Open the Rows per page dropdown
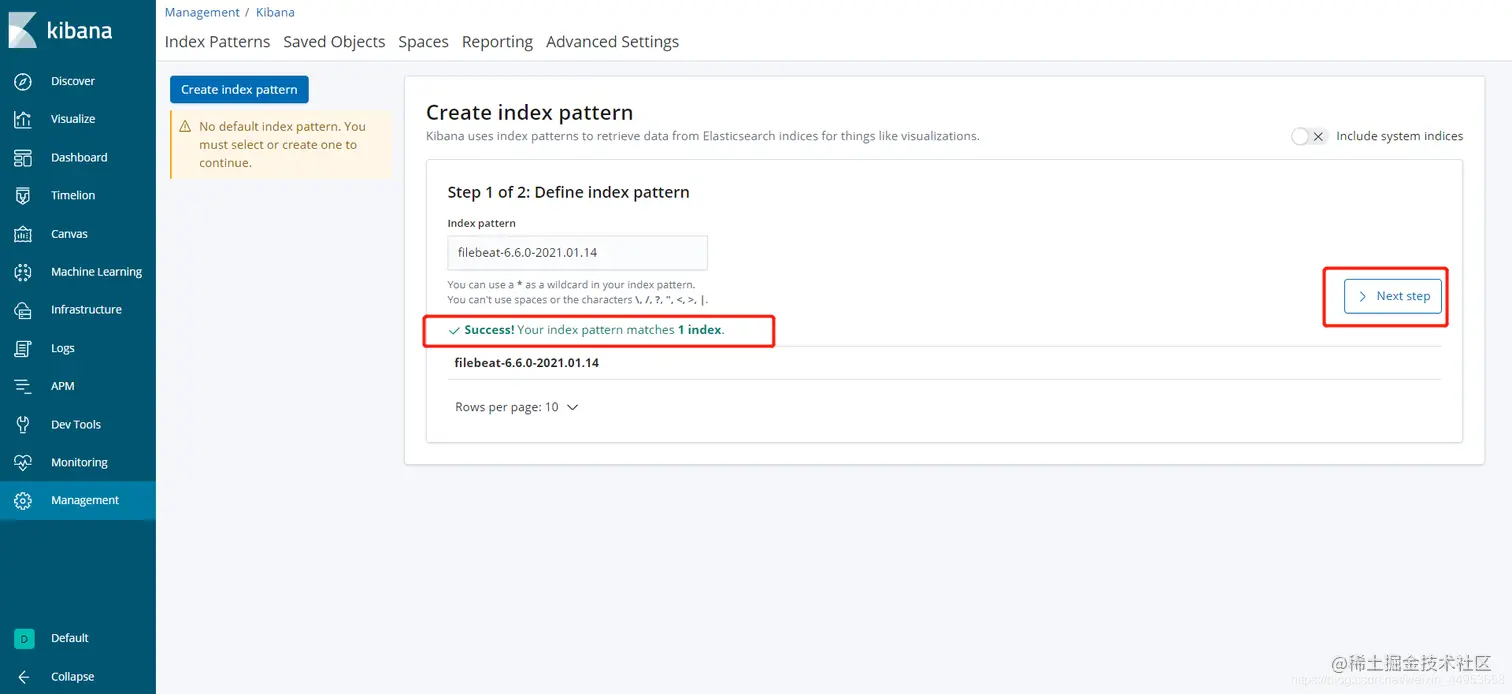Image resolution: width=1512 pixels, height=694 pixels. [x=517, y=407]
